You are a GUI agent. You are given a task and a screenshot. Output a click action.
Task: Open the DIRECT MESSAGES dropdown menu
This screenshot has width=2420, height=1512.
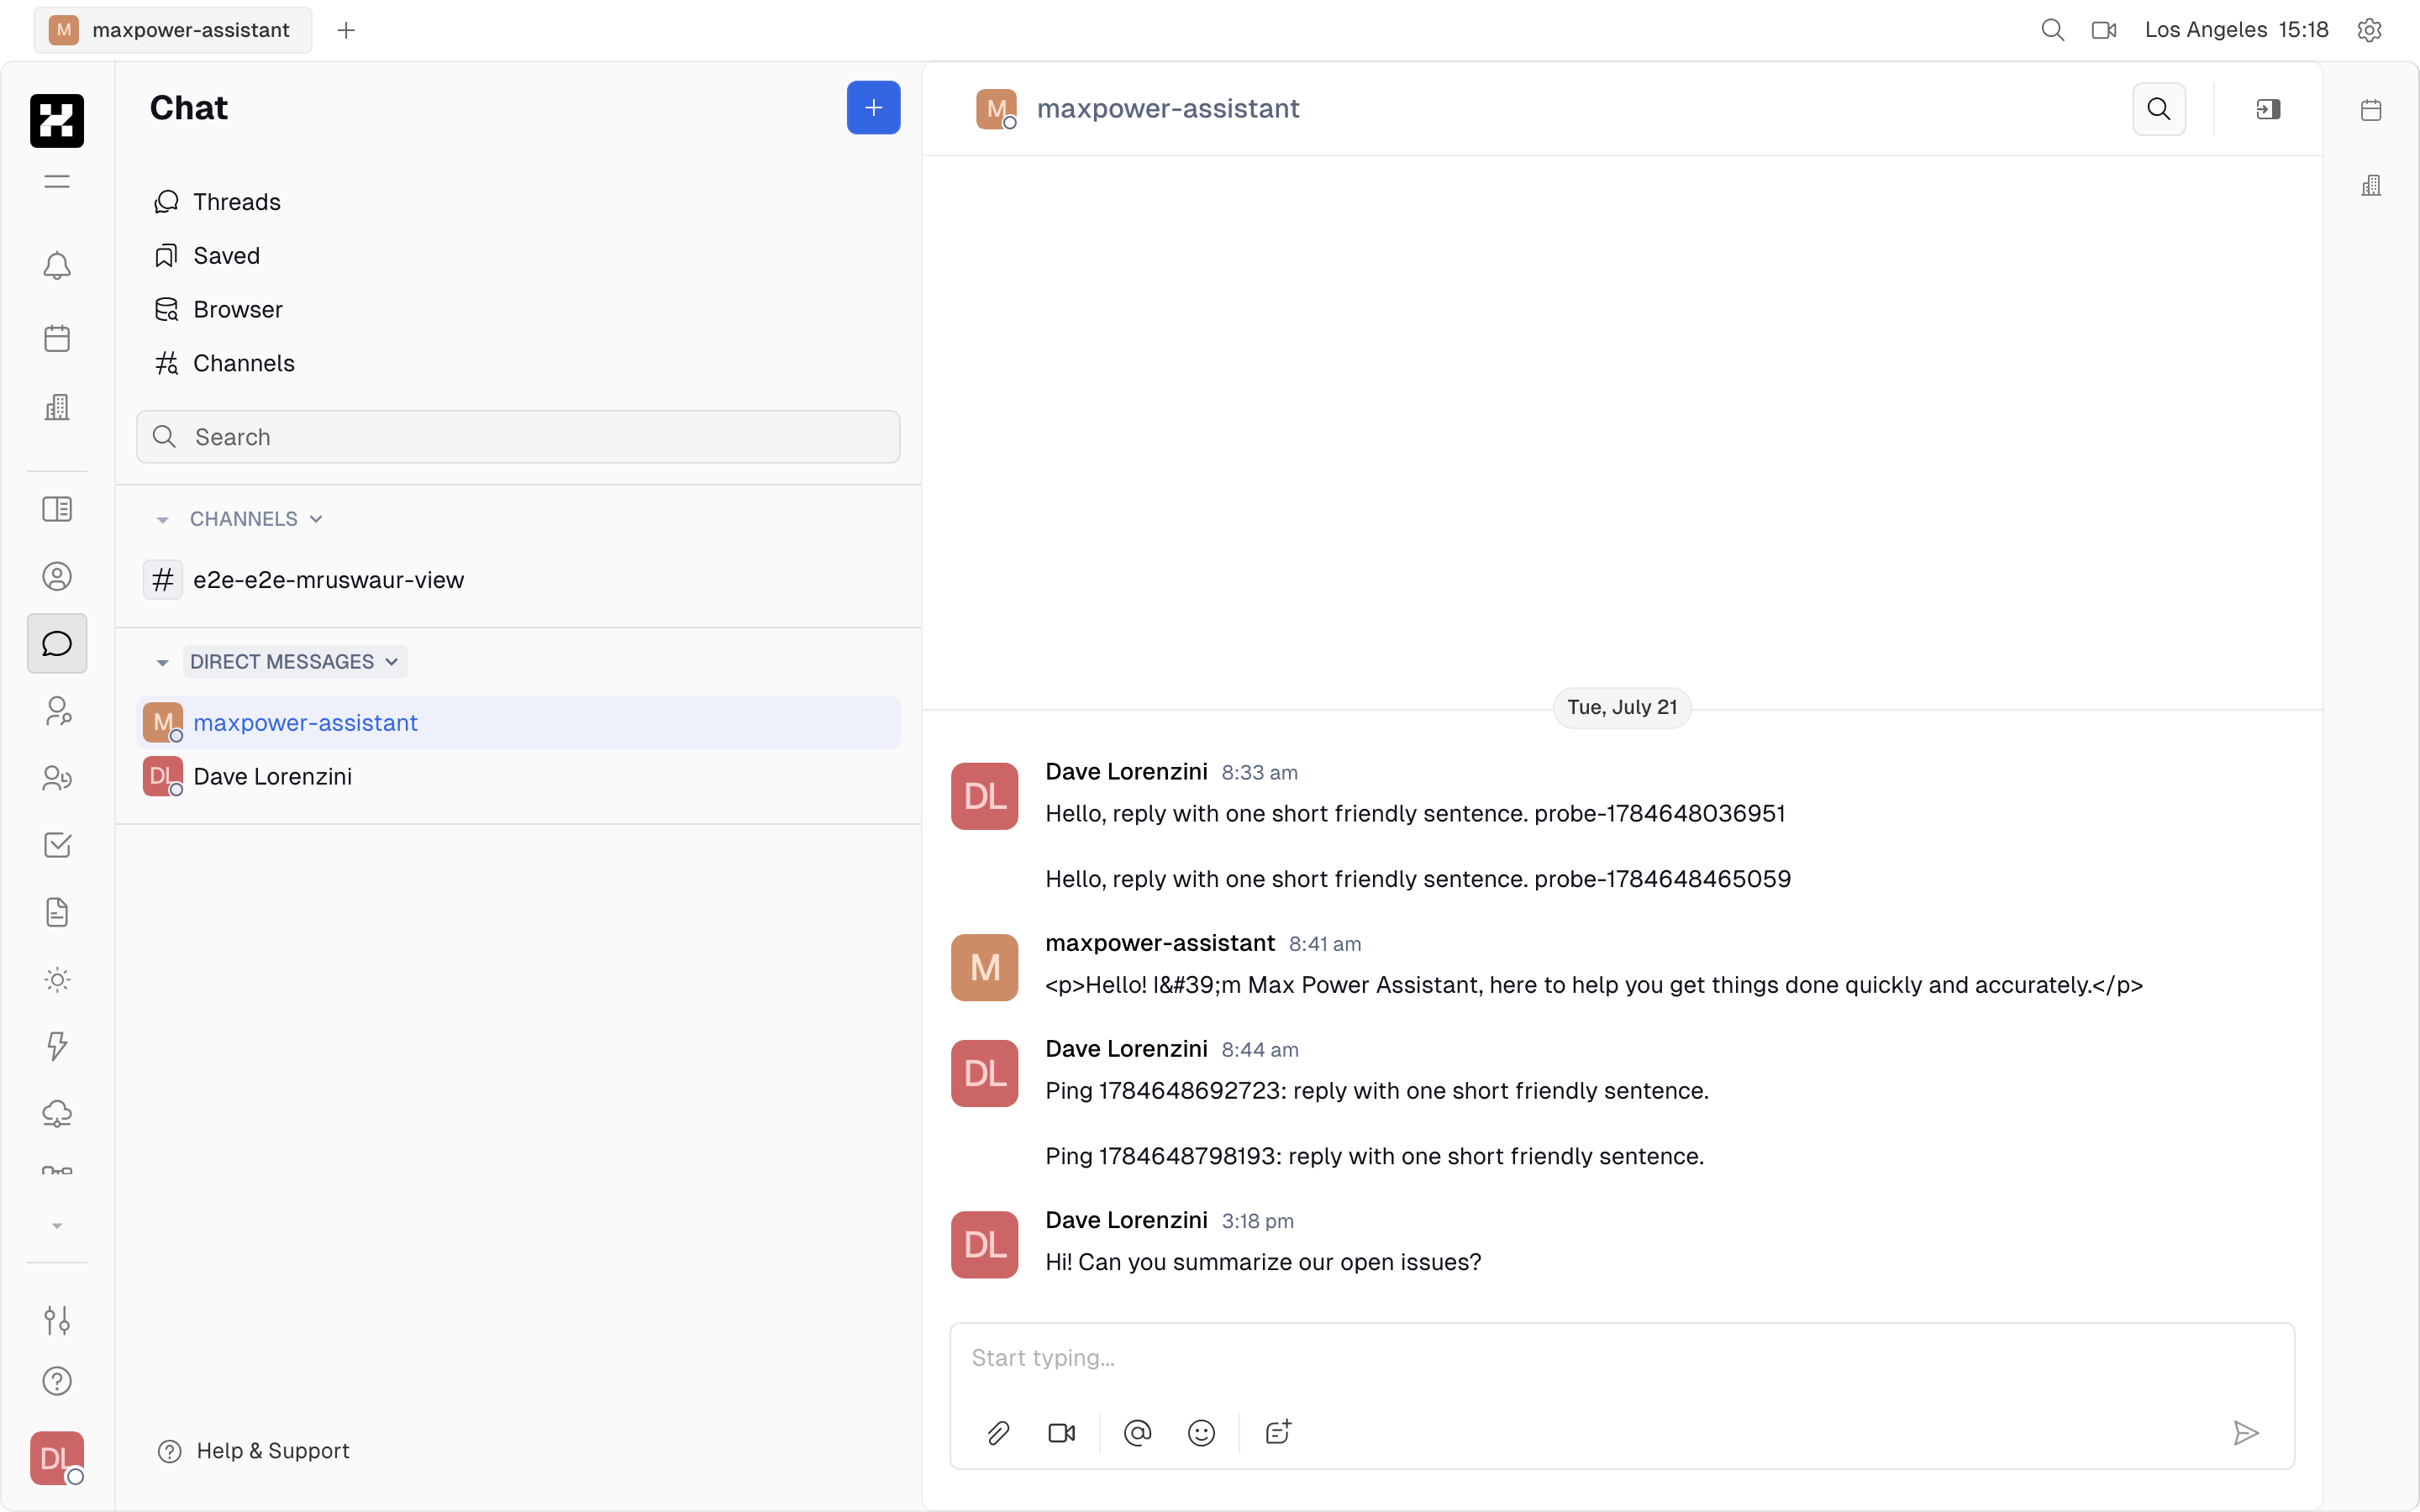pyautogui.click(x=295, y=662)
